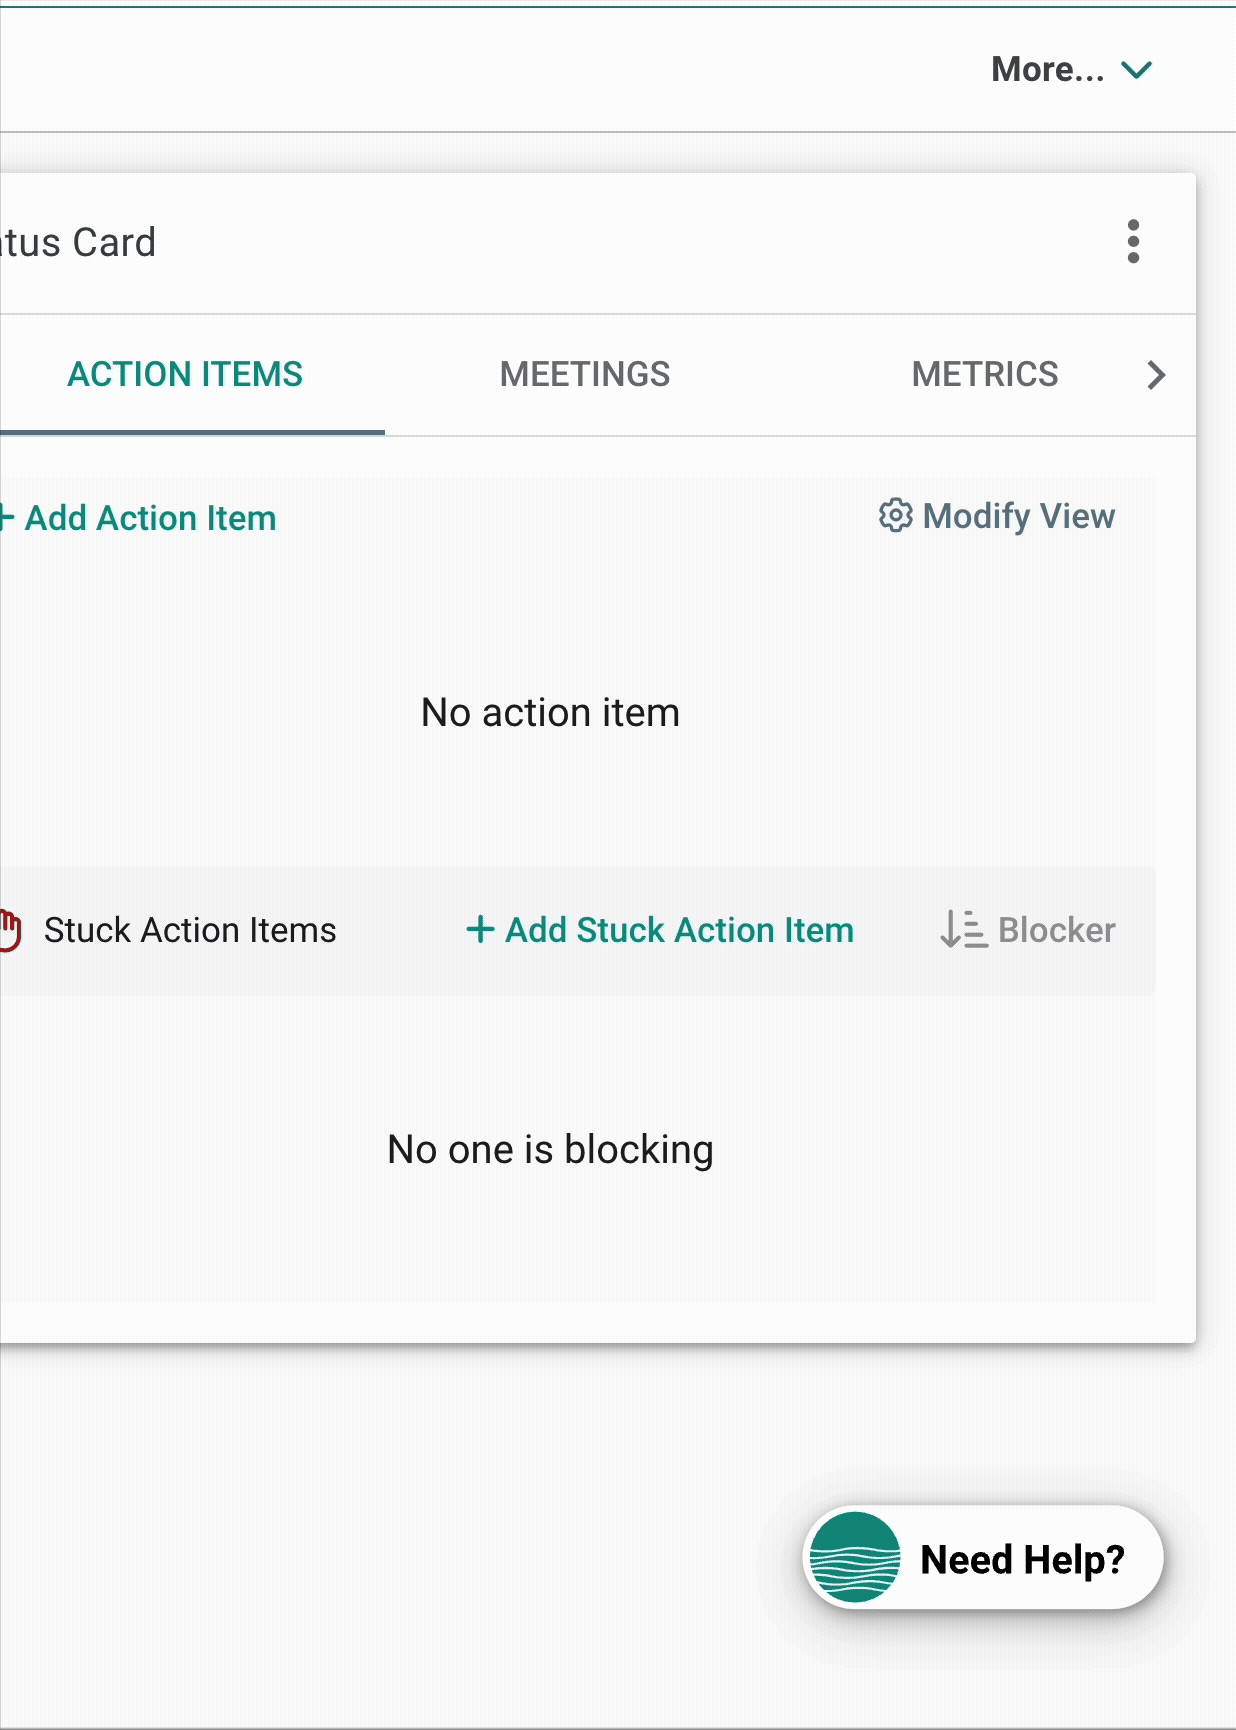This screenshot has height=1730, width=1236.
Task: Switch to the Meetings tab
Action: [585, 374]
